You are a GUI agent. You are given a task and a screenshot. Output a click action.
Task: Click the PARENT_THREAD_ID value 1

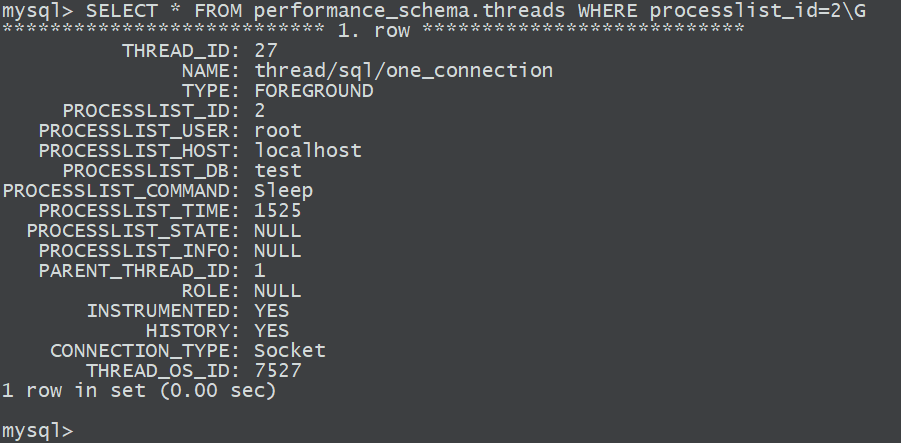click(x=260, y=270)
